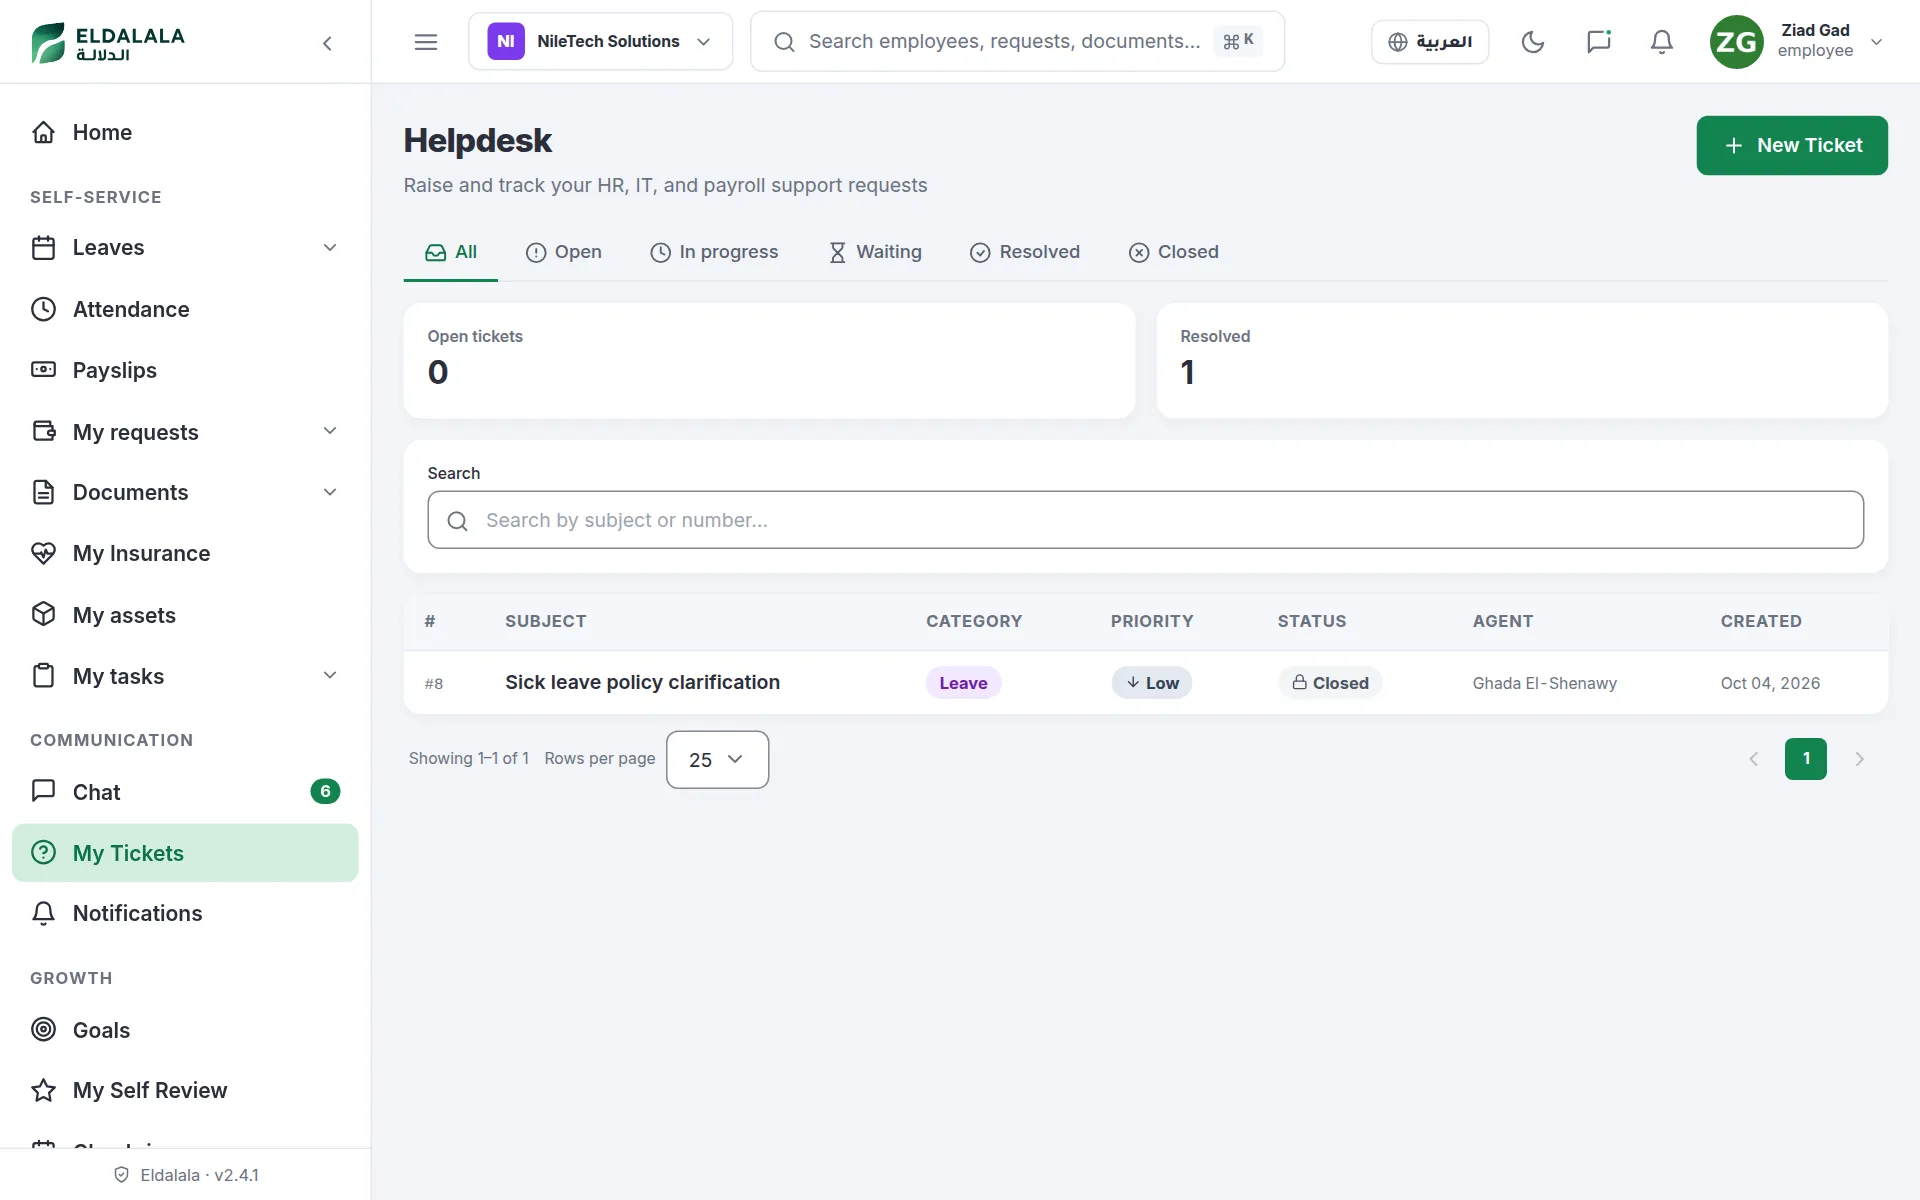Viewport: 1920px width, 1200px height.
Task: Show the Resolved tickets tab
Action: click(x=1025, y=252)
